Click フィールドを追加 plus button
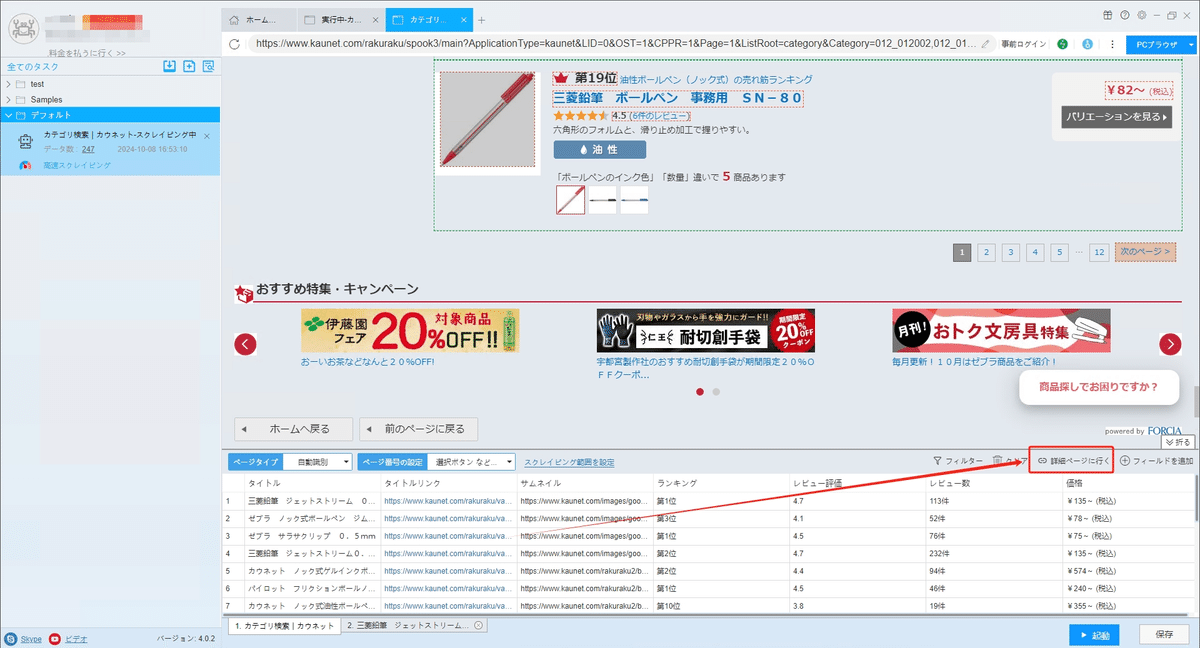1200x648 pixels. pyautogui.click(x=1156, y=461)
